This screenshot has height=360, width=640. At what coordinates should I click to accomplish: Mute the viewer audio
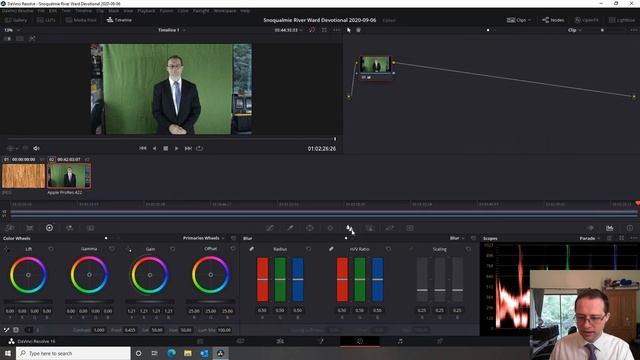tap(36, 148)
